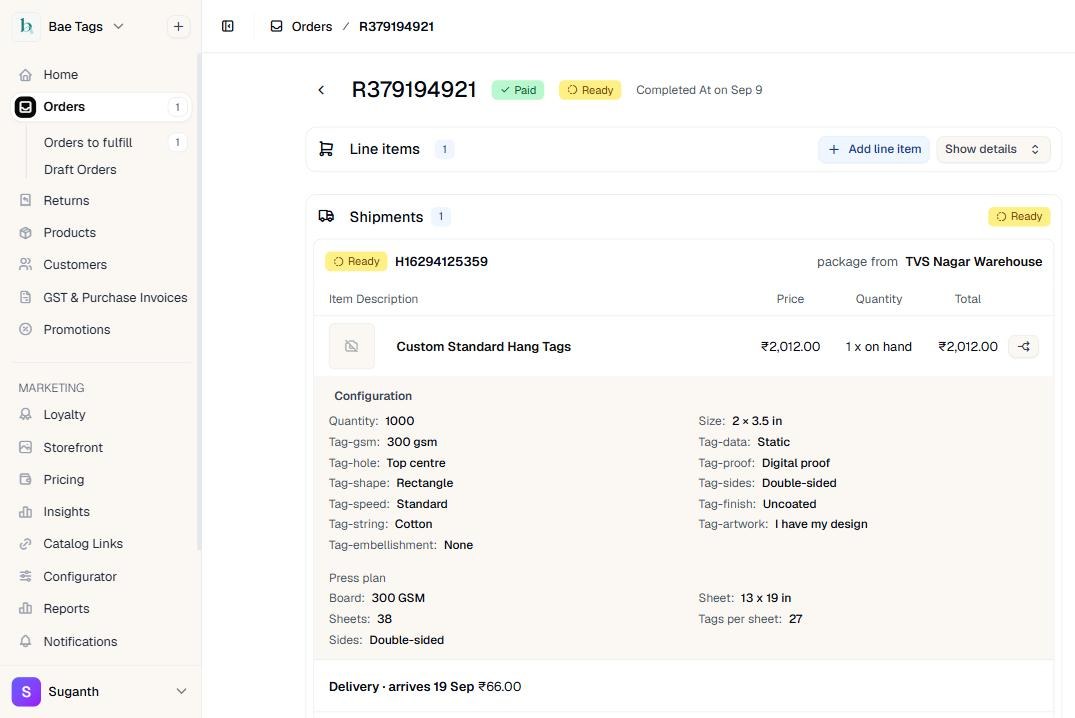This screenshot has width=1075, height=718.
Task: Open Storefront settings
Action: pyautogui.click(x=73, y=447)
